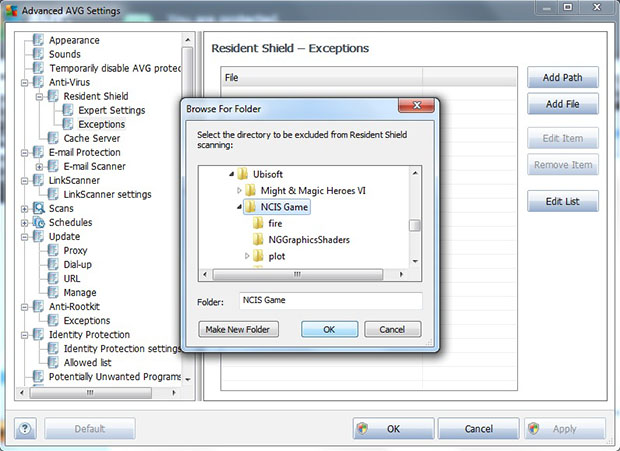The width and height of the screenshot is (620, 451).
Task: Open the help question mark button
Action: (25, 428)
